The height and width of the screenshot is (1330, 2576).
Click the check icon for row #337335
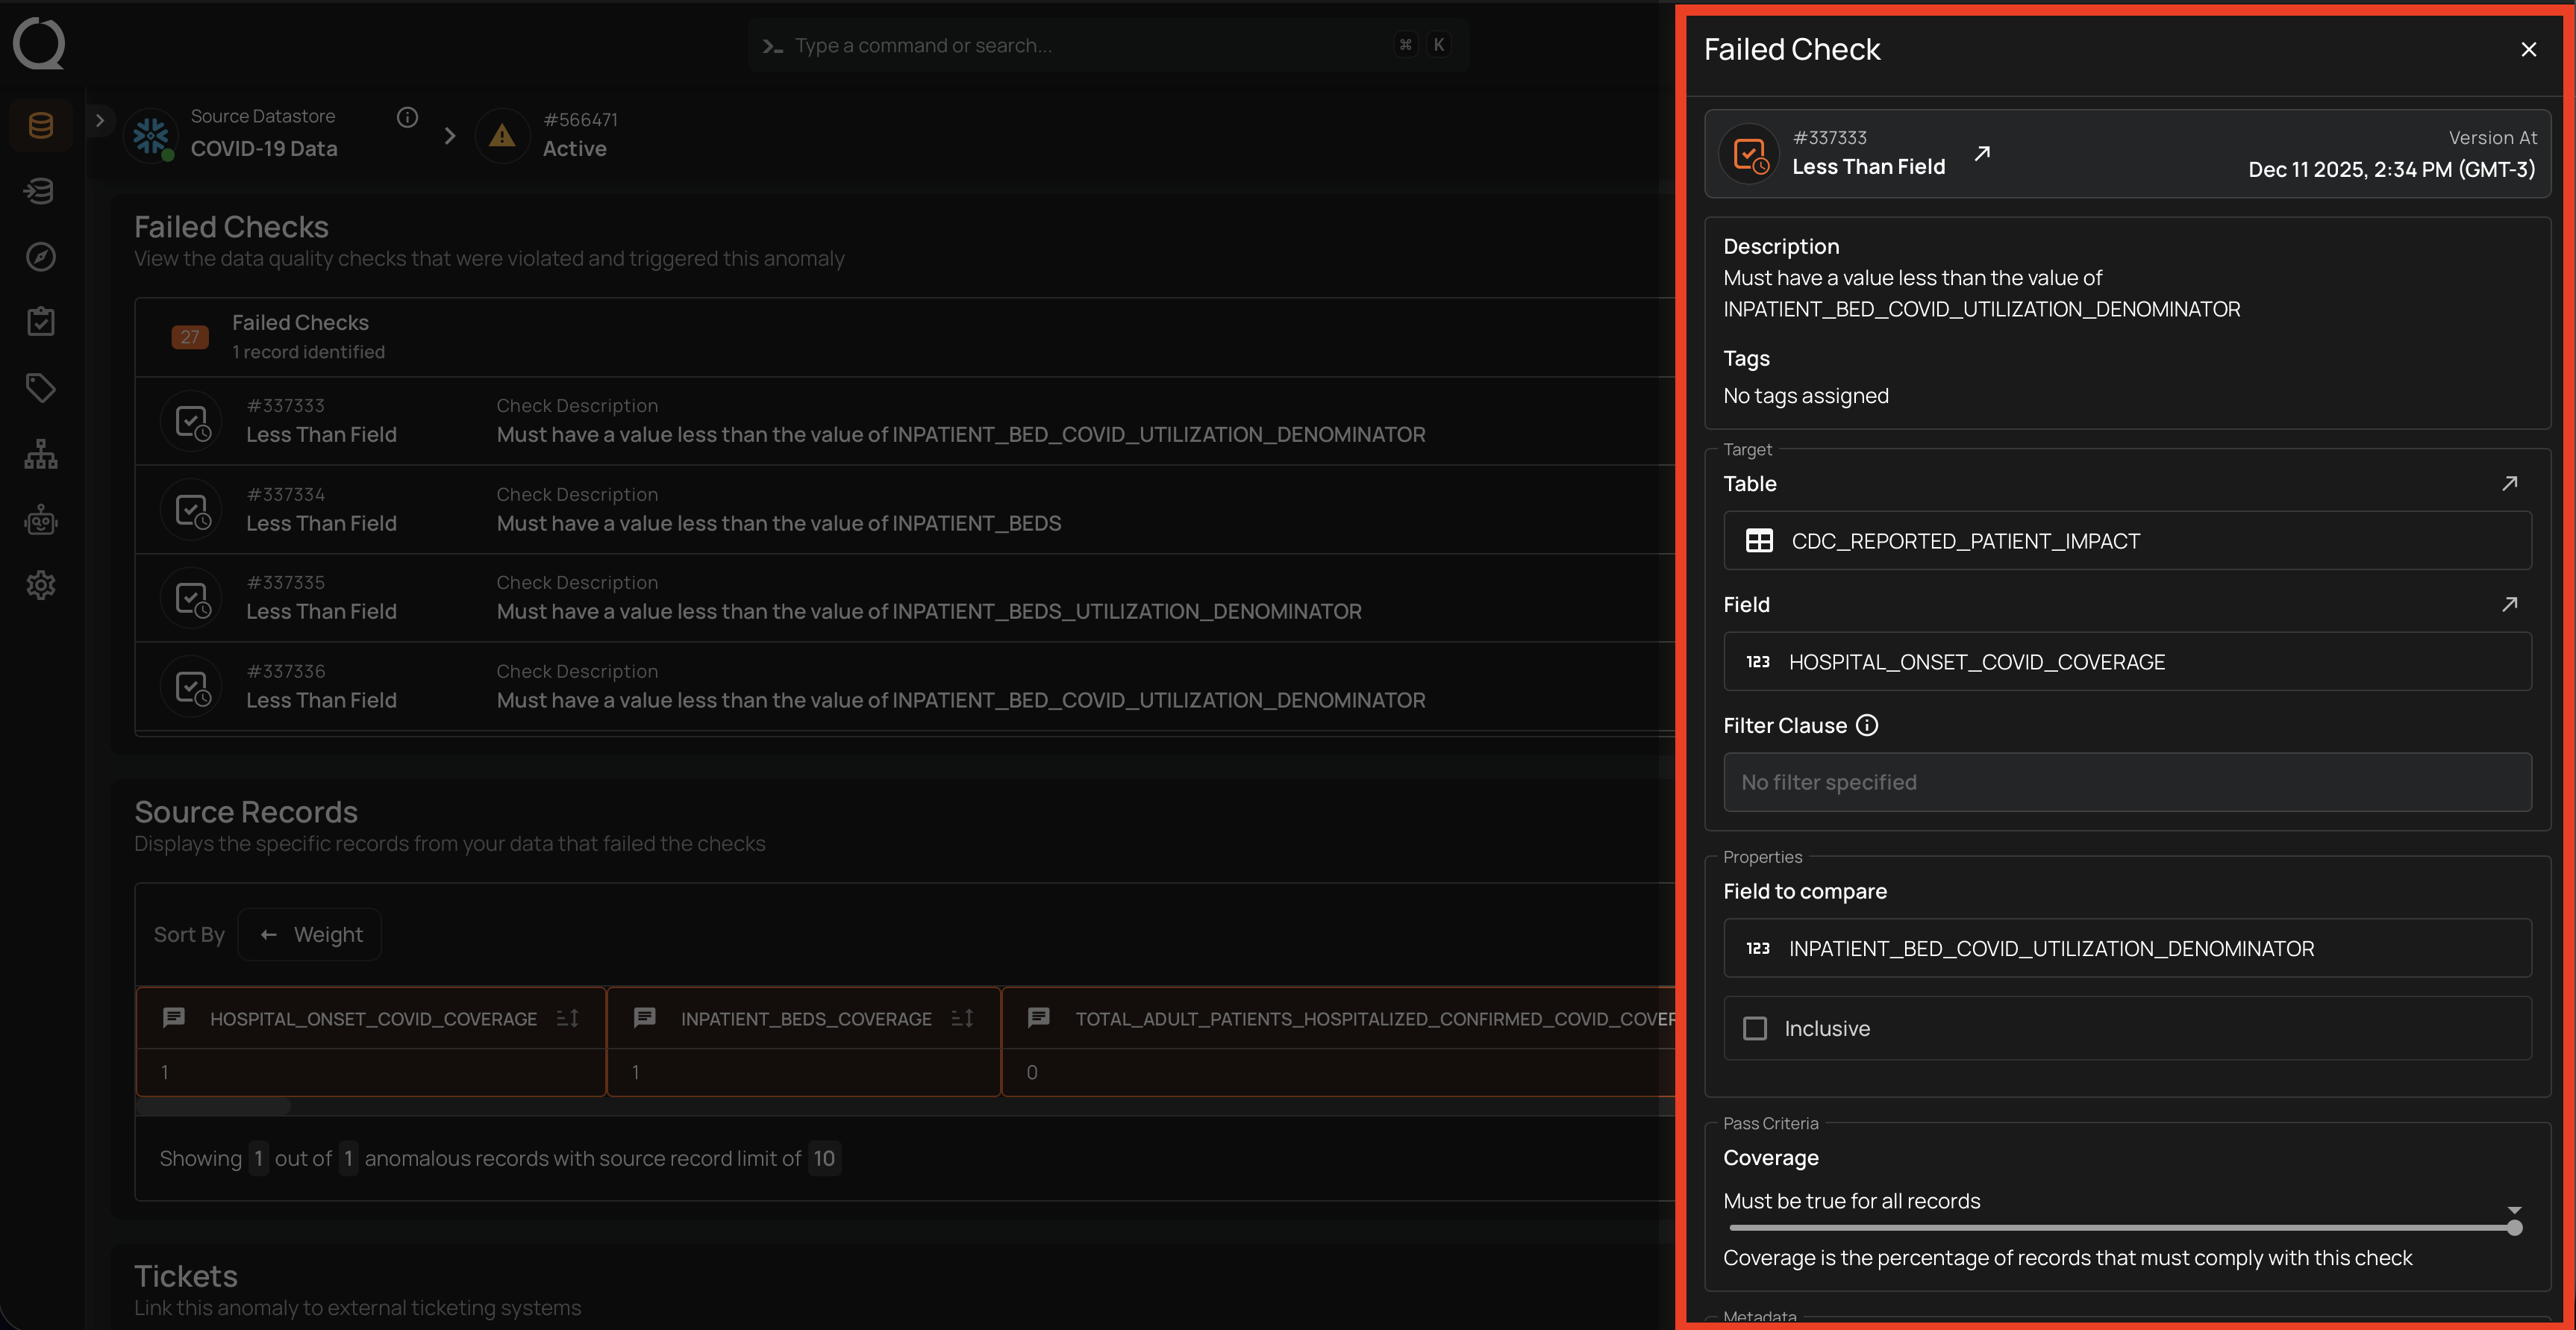point(192,598)
